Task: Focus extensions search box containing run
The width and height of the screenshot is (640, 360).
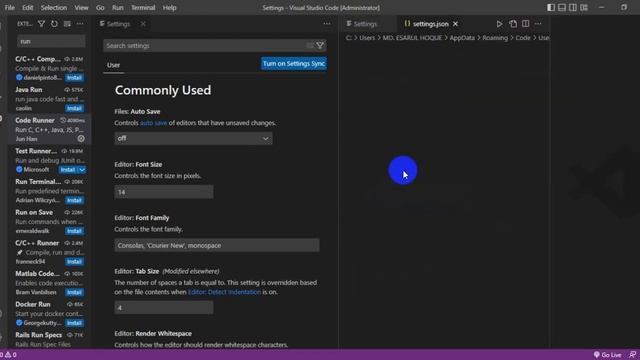Action: tap(51, 41)
